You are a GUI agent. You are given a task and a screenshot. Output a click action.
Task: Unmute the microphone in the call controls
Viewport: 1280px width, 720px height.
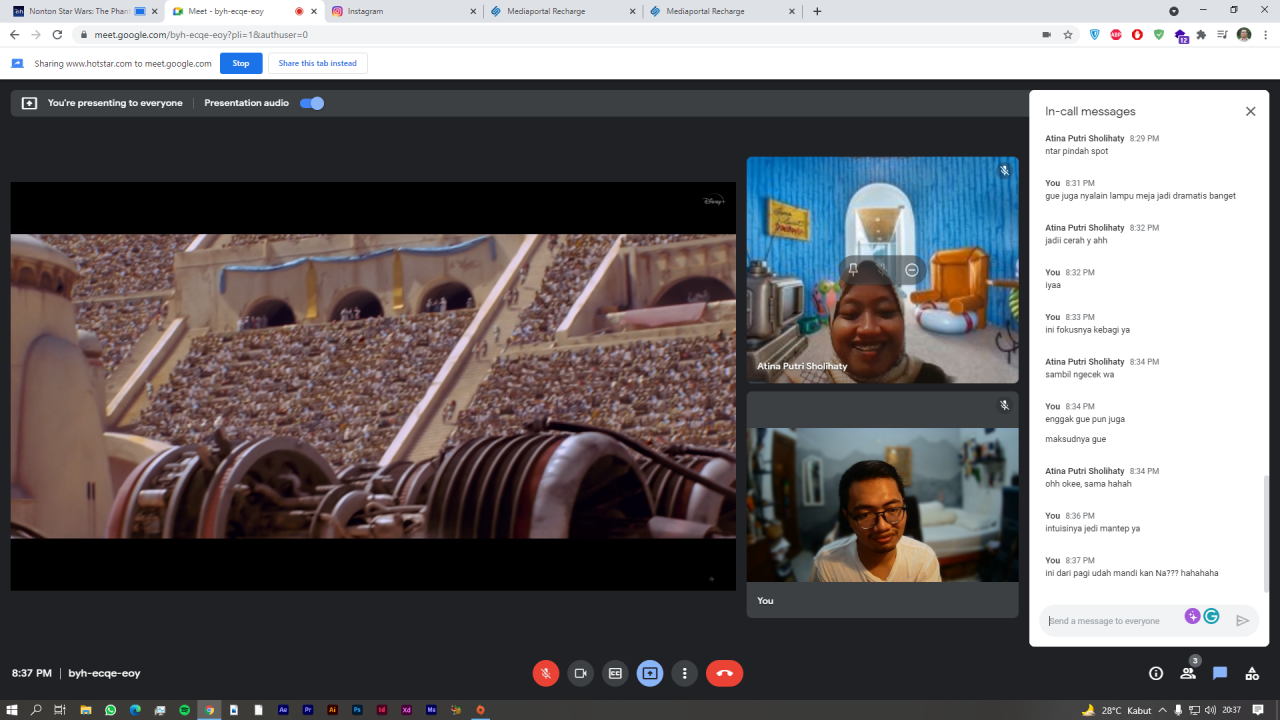pos(546,673)
